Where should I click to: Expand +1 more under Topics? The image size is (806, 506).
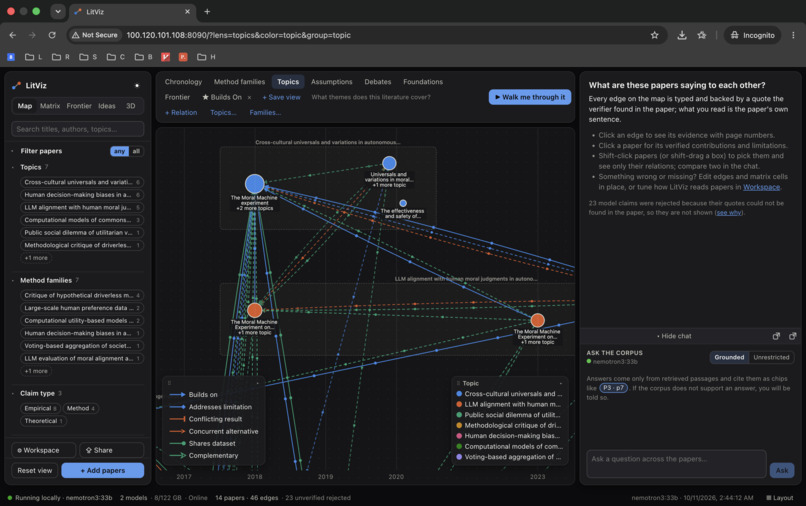(x=36, y=258)
